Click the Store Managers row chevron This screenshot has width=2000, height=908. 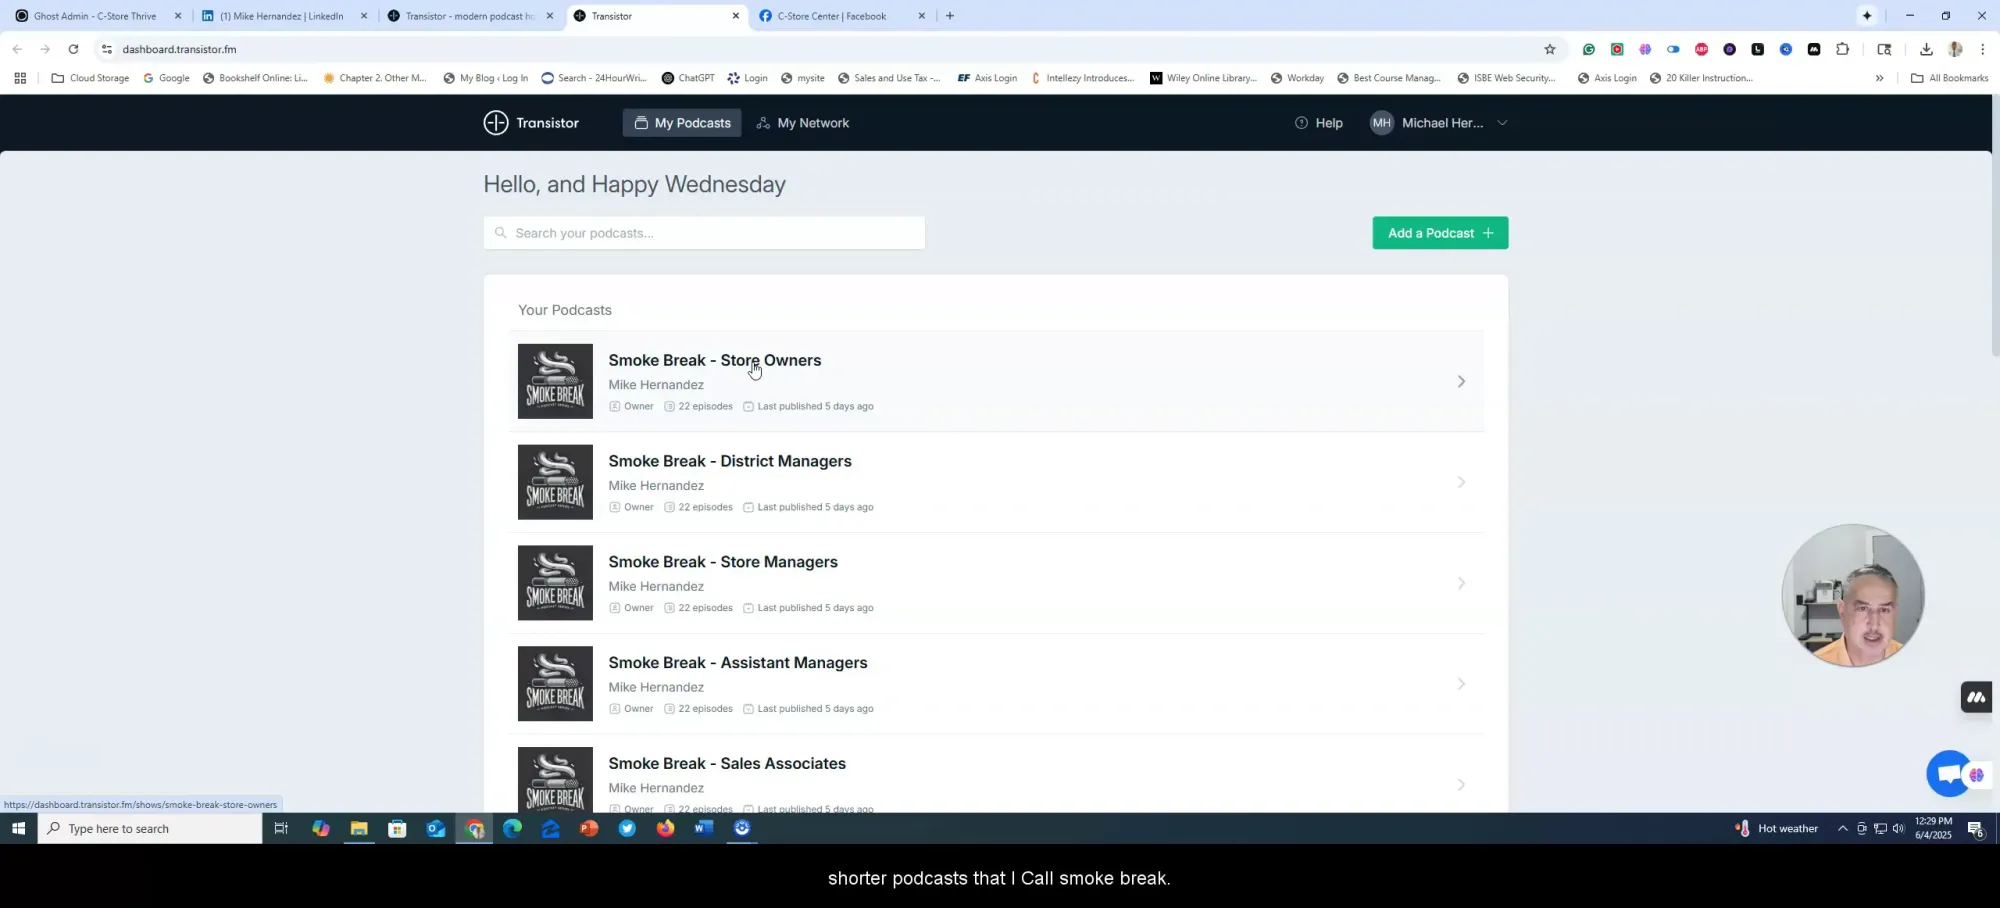[1461, 583]
